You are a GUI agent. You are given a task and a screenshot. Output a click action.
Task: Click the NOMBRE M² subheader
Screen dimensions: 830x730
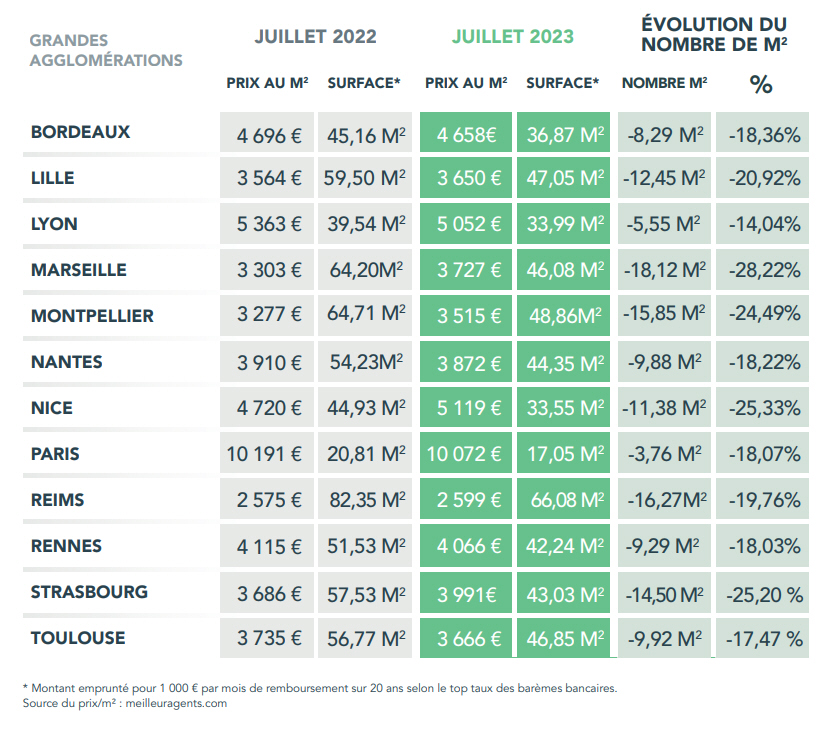pyautogui.click(x=664, y=83)
